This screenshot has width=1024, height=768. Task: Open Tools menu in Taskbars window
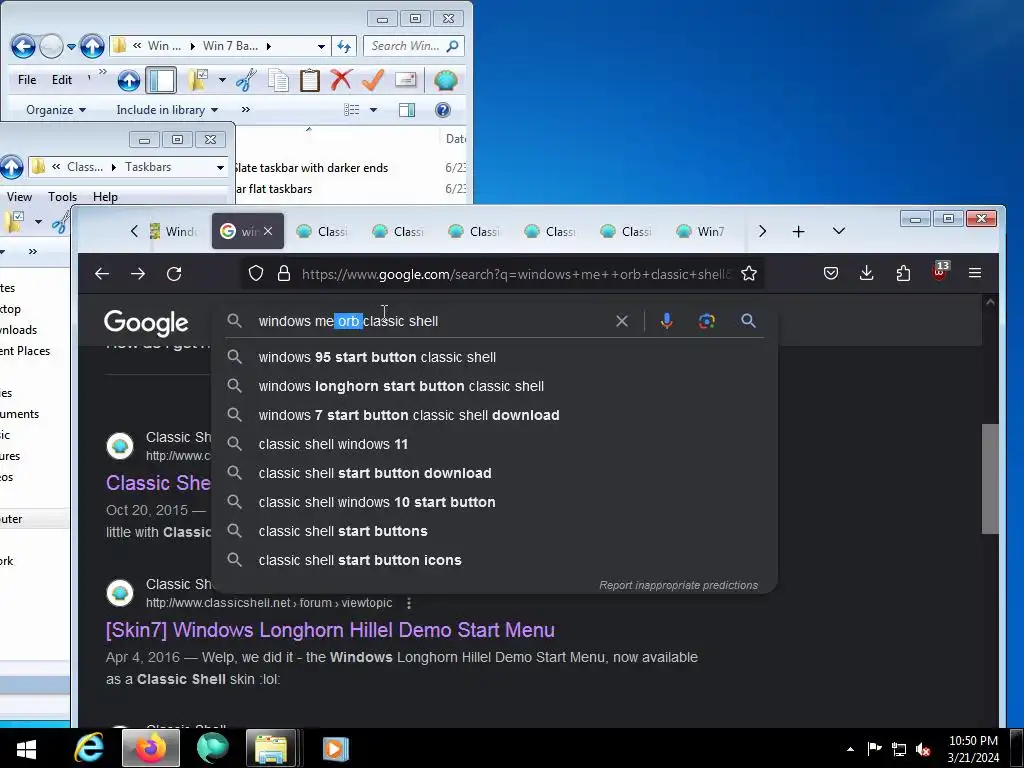click(x=62, y=197)
